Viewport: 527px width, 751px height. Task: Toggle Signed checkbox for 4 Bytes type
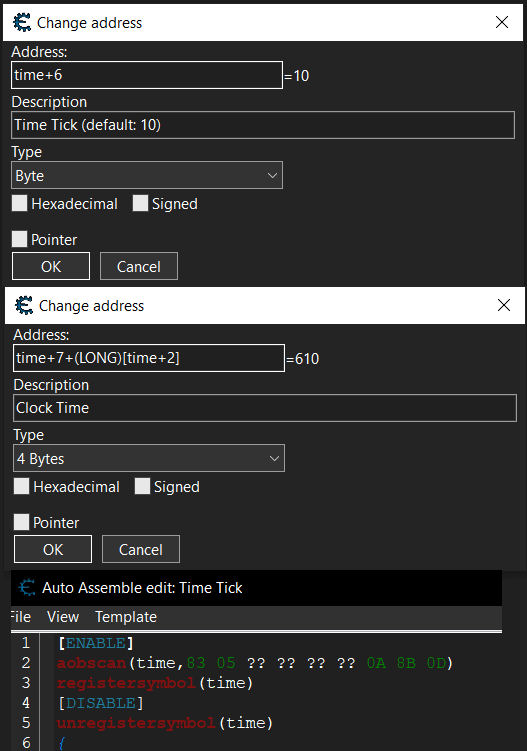tap(142, 486)
